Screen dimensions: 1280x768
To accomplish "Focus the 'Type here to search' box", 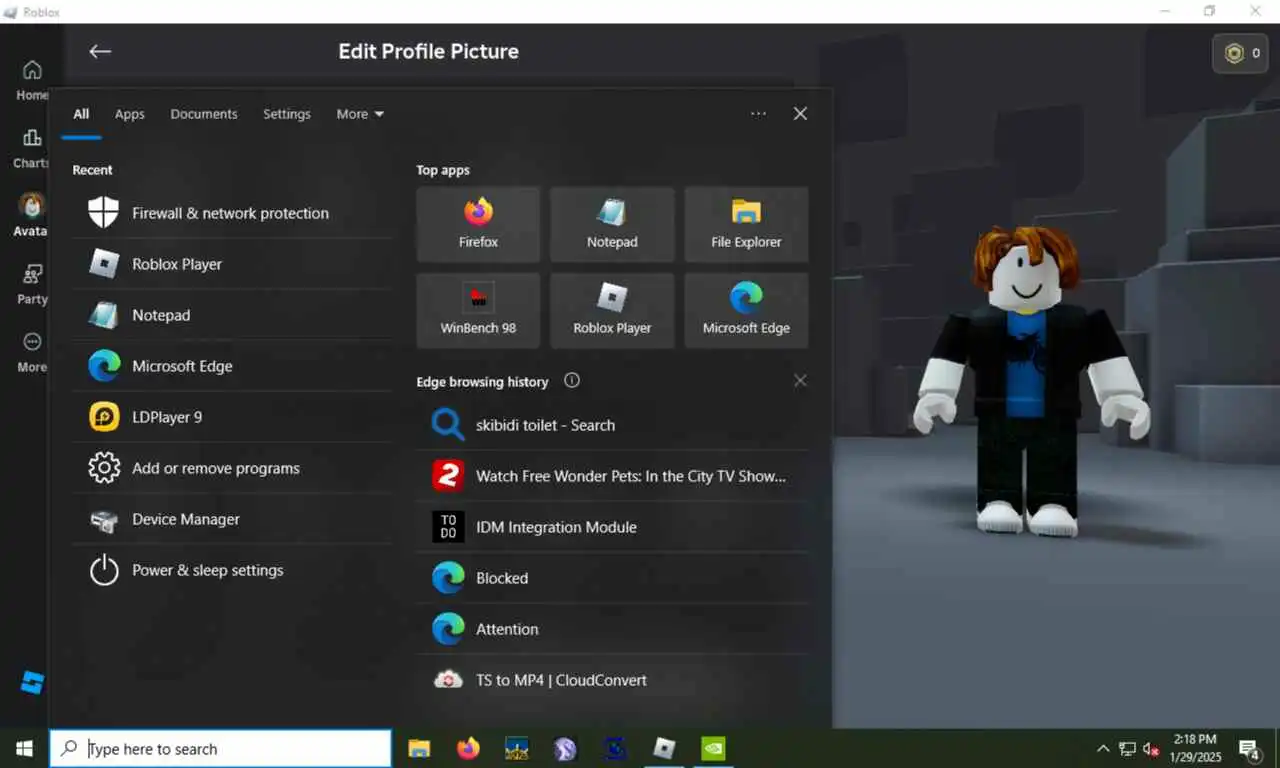I will 220,748.
